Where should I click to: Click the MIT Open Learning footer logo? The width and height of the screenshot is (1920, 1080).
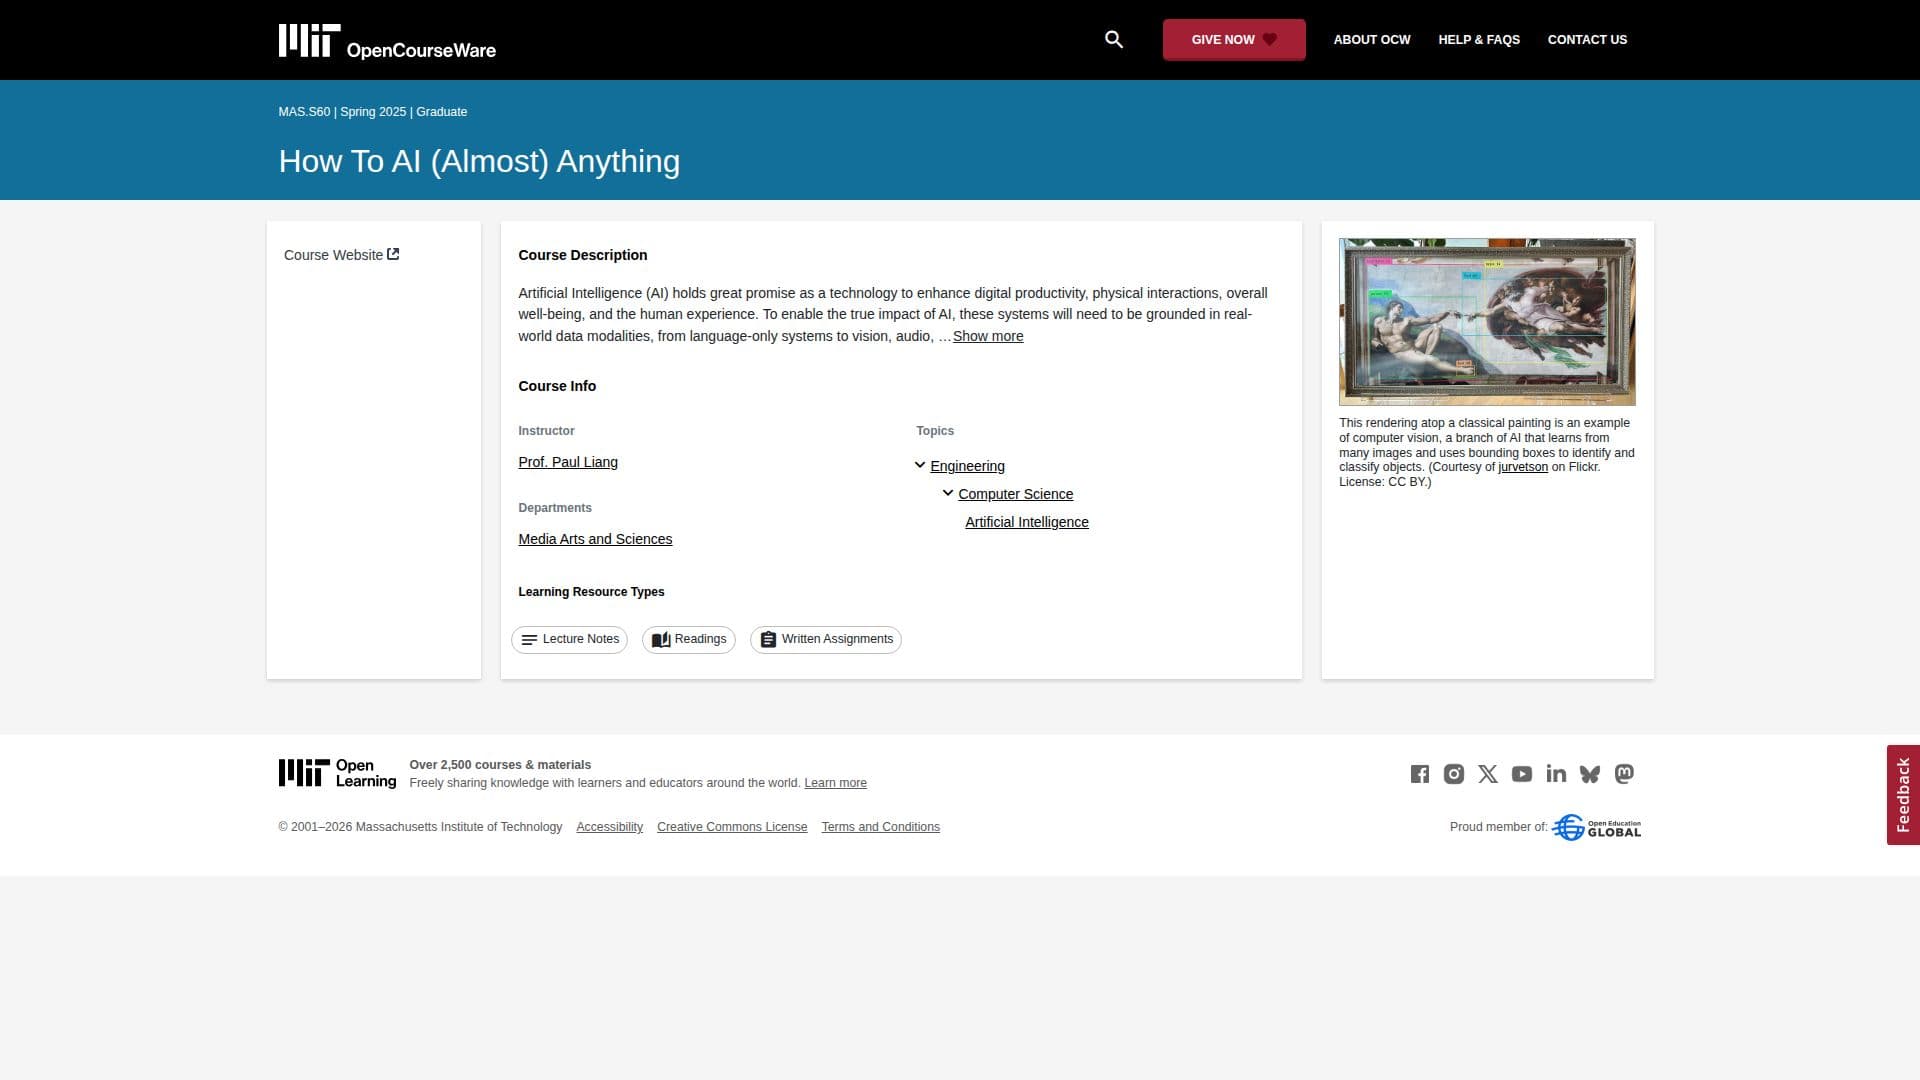[x=337, y=773]
